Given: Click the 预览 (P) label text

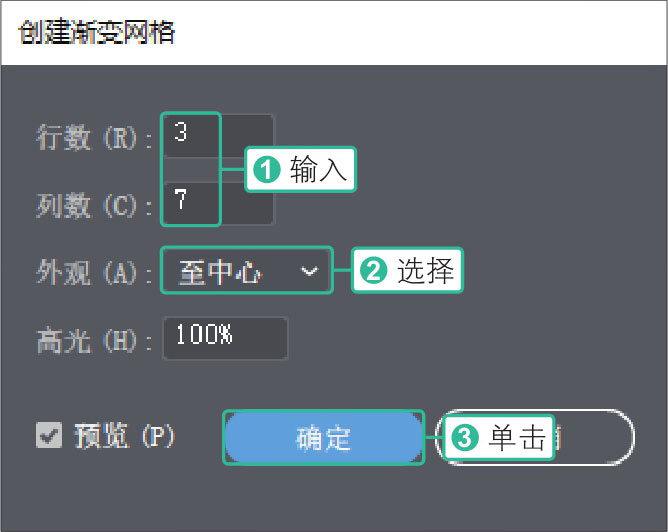Looking at the screenshot, I should click(125, 437).
